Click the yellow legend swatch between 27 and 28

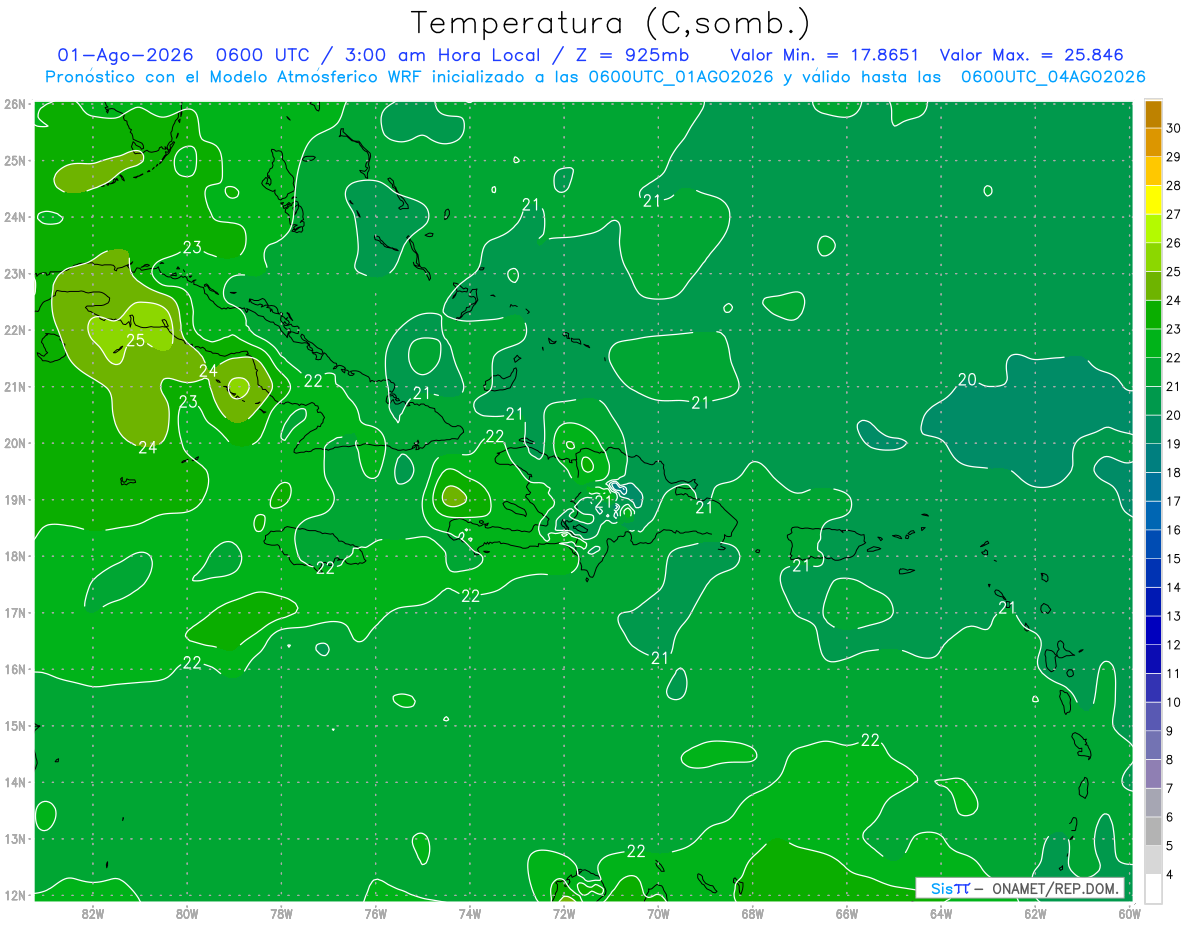click(1153, 200)
